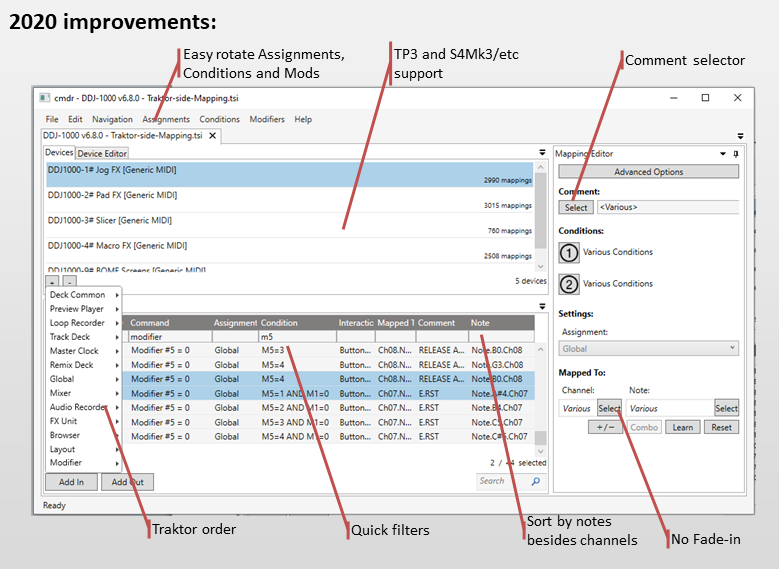The image size is (779, 569).
Task: Expand Master Clock submenu
Action: (x=83, y=351)
